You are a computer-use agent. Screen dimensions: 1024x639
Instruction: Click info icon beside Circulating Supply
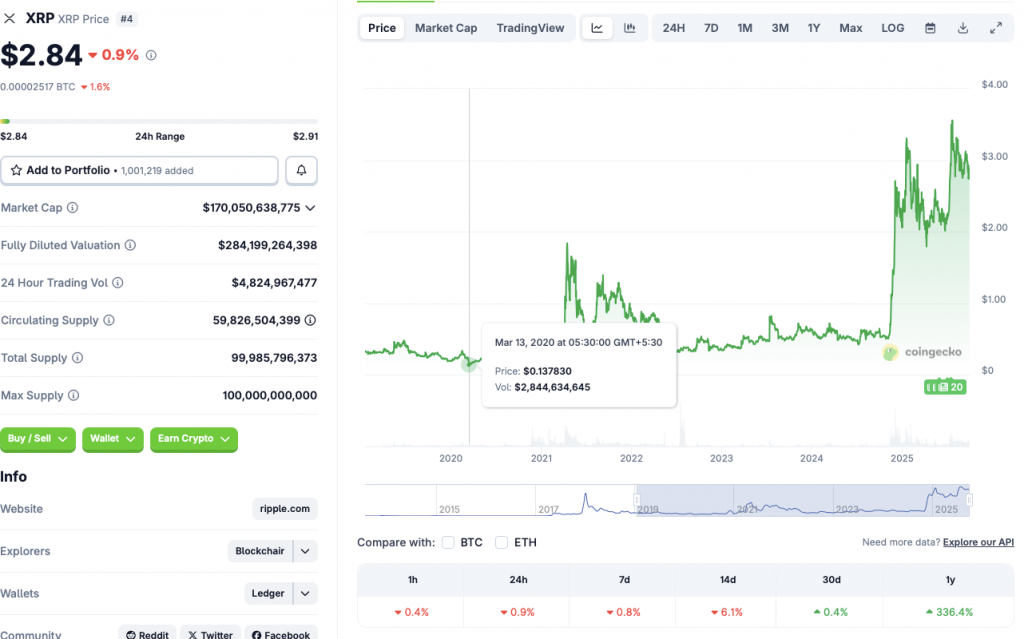click(x=109, y=321)
